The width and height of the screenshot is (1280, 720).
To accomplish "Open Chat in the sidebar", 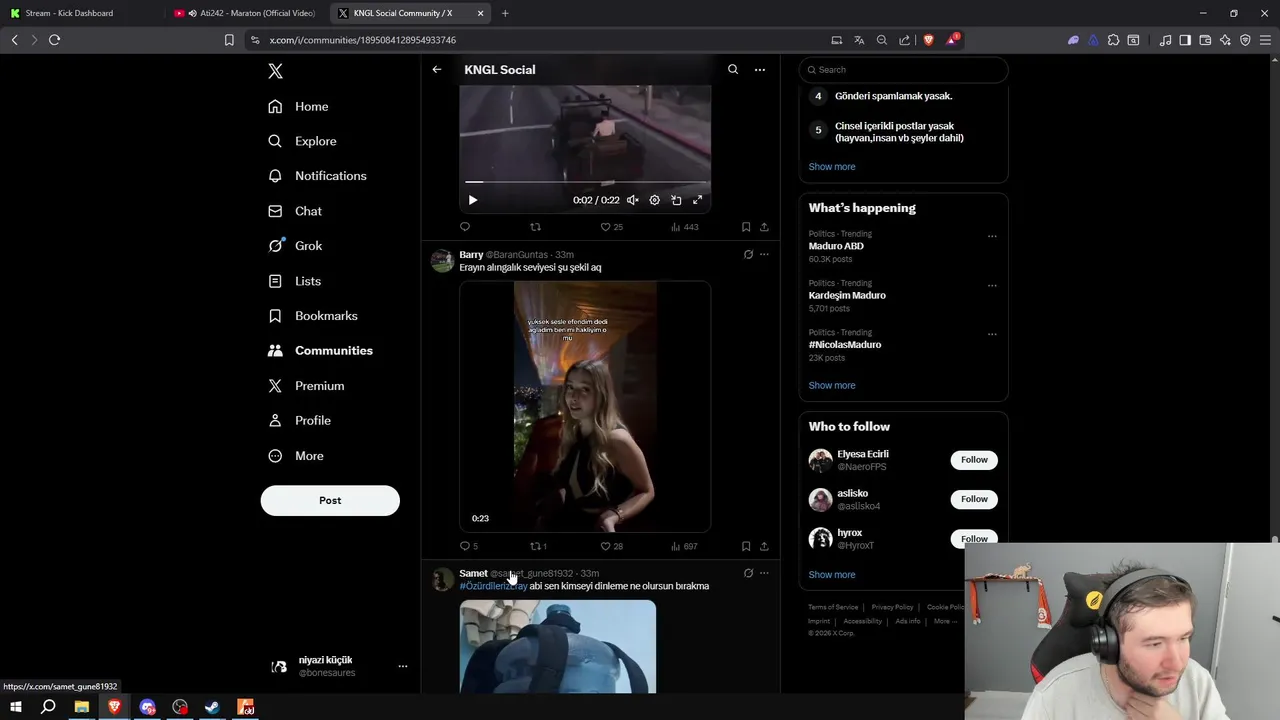I will point(296,211).
